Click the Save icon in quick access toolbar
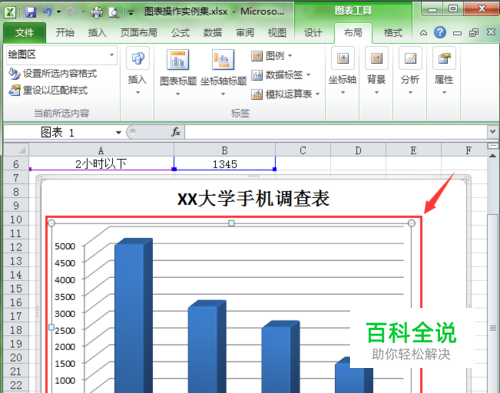The height and width of the screenshot is (393, 500). pyautogui.click(x=31, y=12)
